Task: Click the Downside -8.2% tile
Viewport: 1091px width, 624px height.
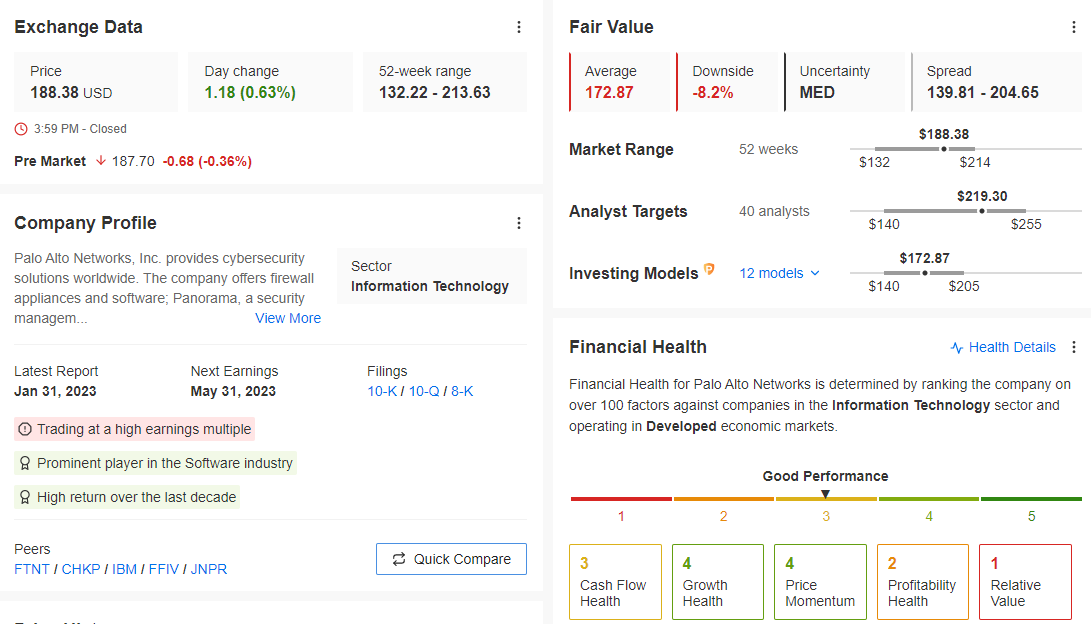Action: 728,82
